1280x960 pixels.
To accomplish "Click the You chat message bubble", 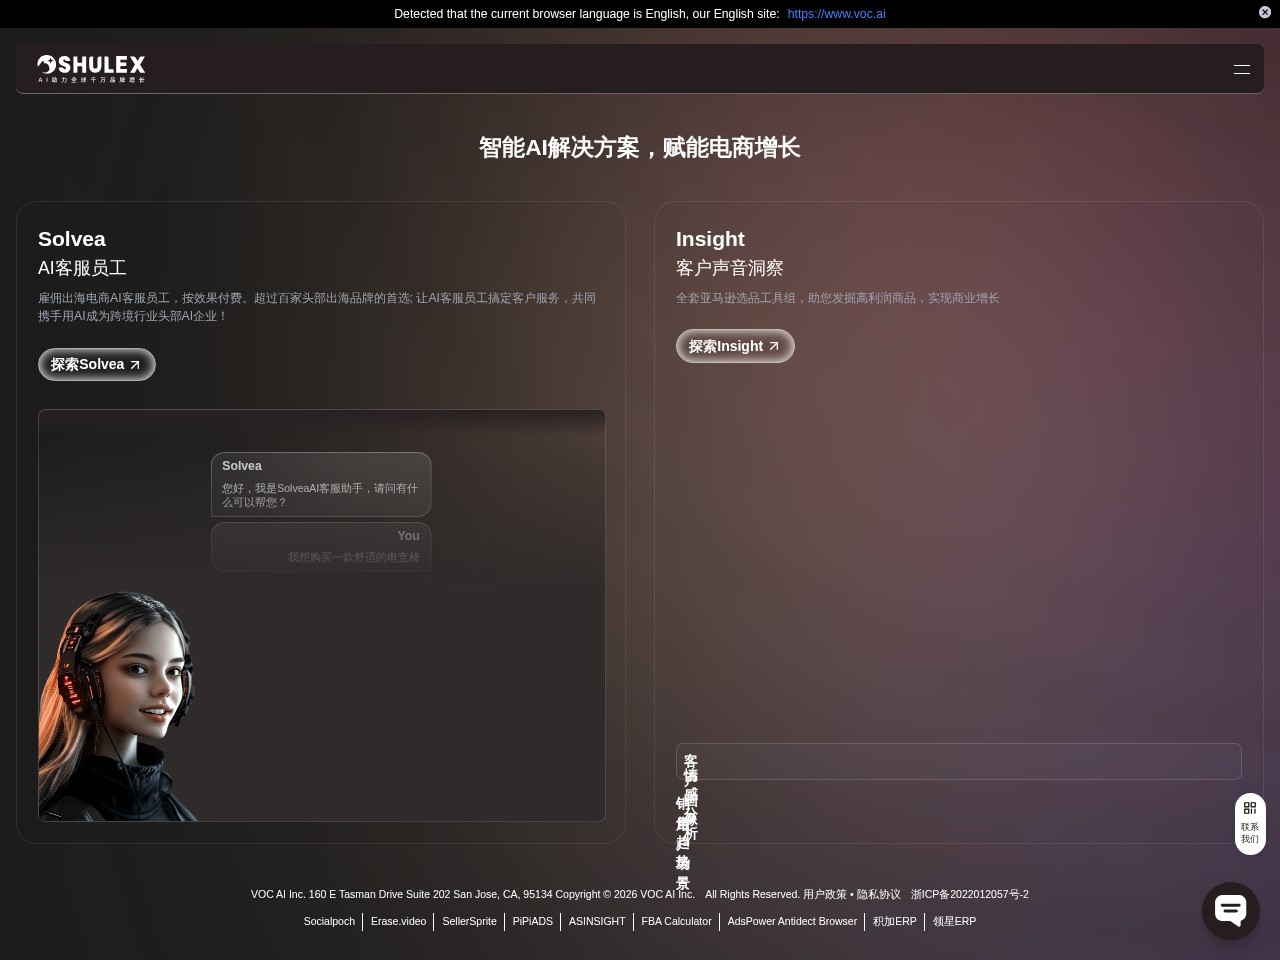I will [x=321, y=547].
